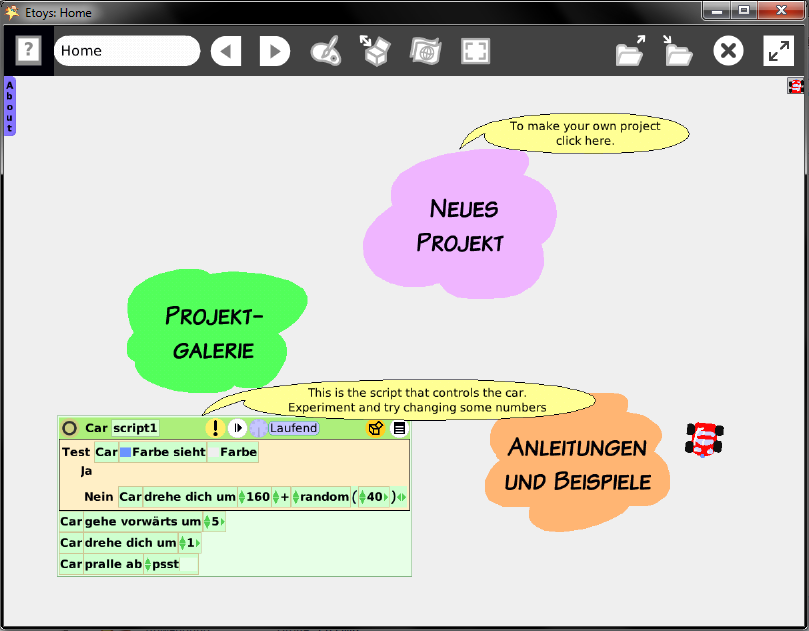Click the Home project name field

coord(127,51)
